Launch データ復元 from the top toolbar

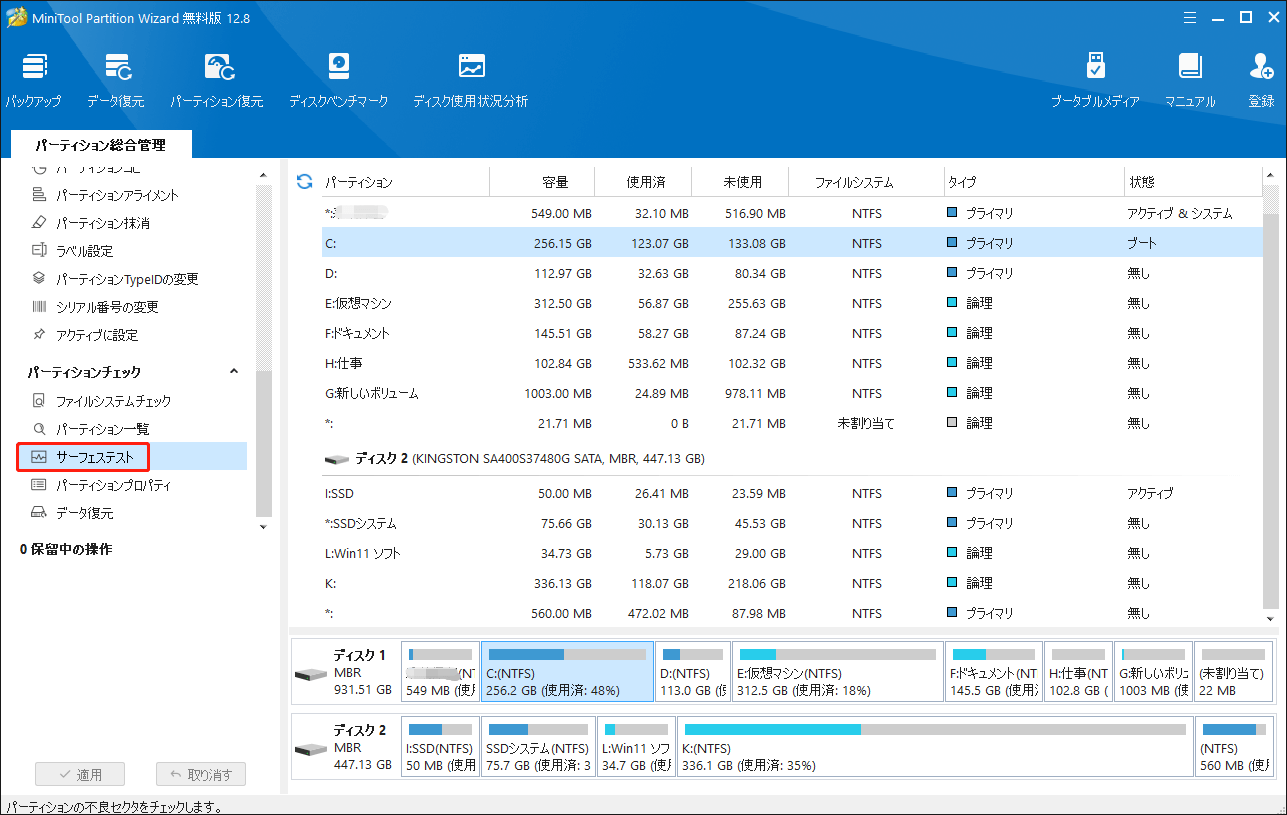[x=115, y=80]
